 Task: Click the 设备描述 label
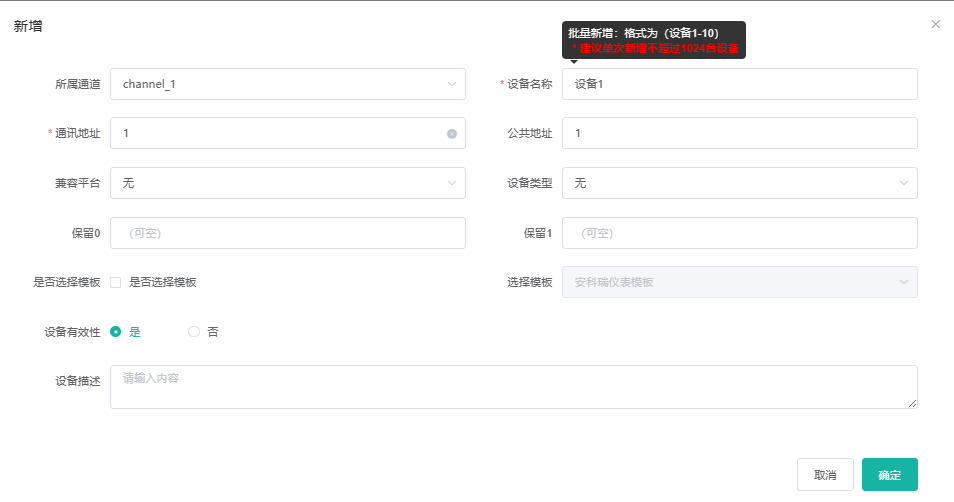coord(77,381)
